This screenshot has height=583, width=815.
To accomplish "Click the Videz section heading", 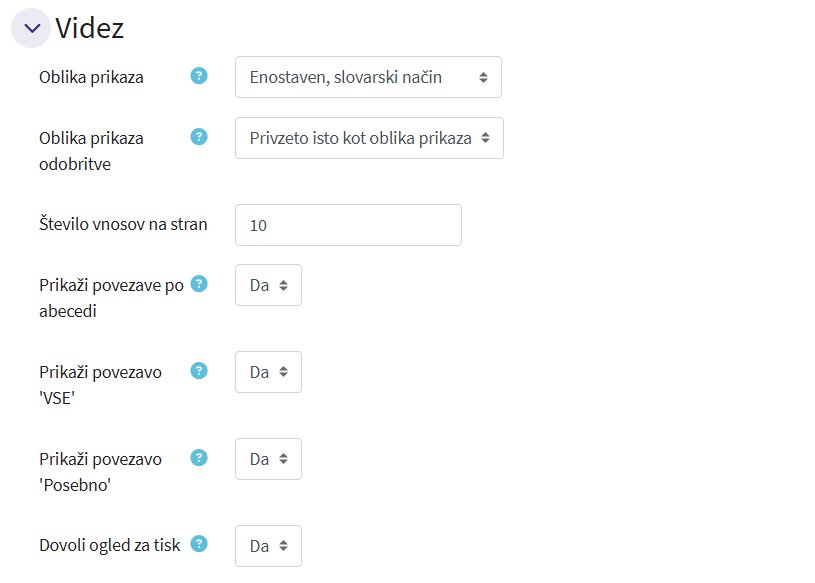I will point(89,28).
